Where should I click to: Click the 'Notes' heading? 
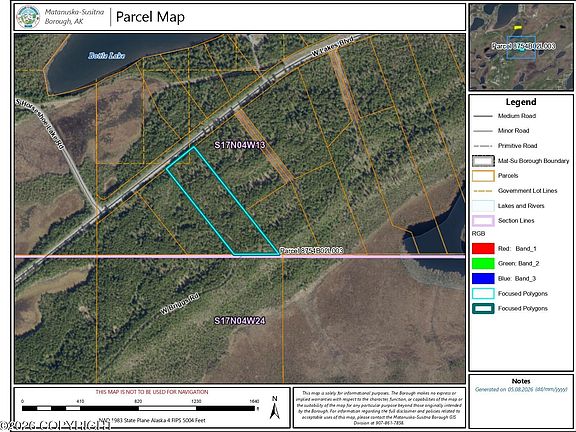(521, 381)
